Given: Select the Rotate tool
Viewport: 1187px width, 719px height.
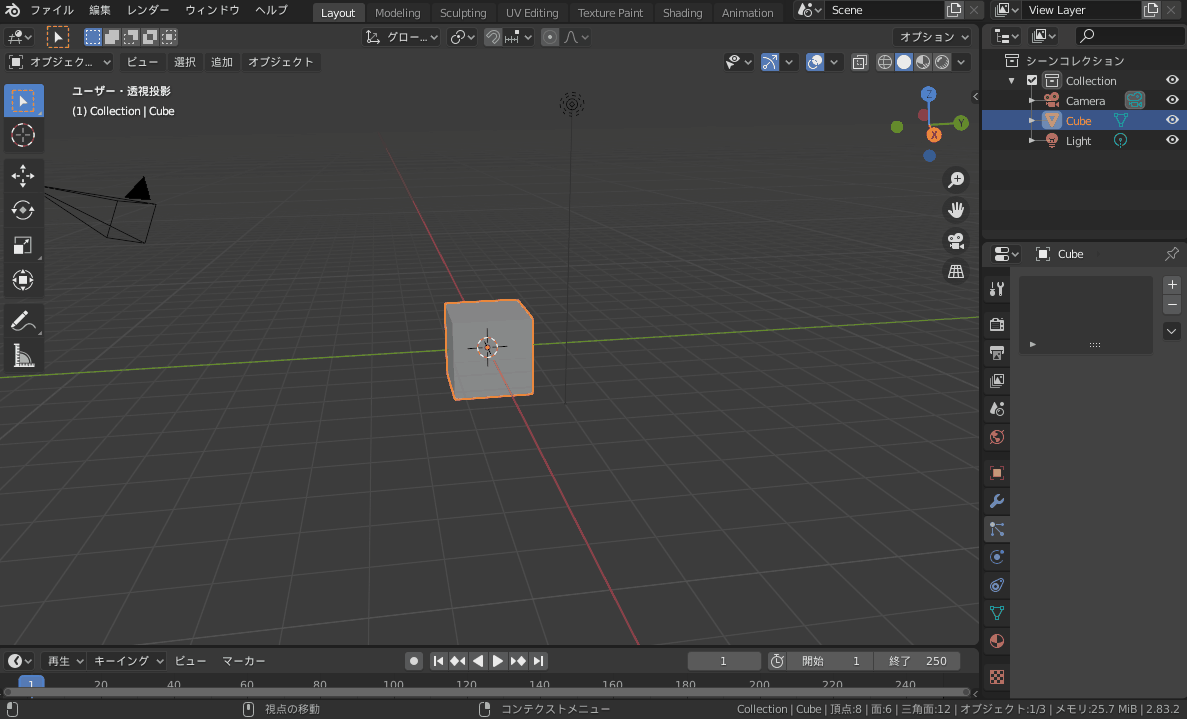Looking at the screenshot, I should (x=22, y=210).
